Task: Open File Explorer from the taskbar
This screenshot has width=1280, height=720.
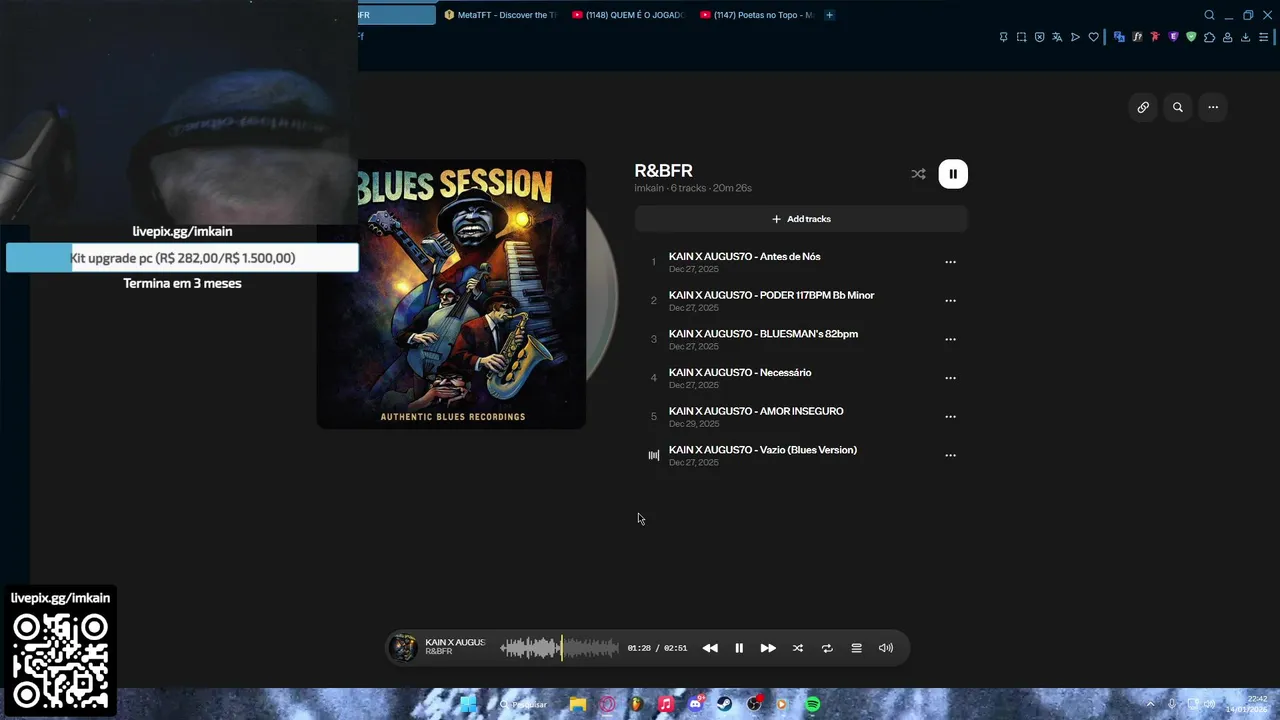Action: (578, 704)
